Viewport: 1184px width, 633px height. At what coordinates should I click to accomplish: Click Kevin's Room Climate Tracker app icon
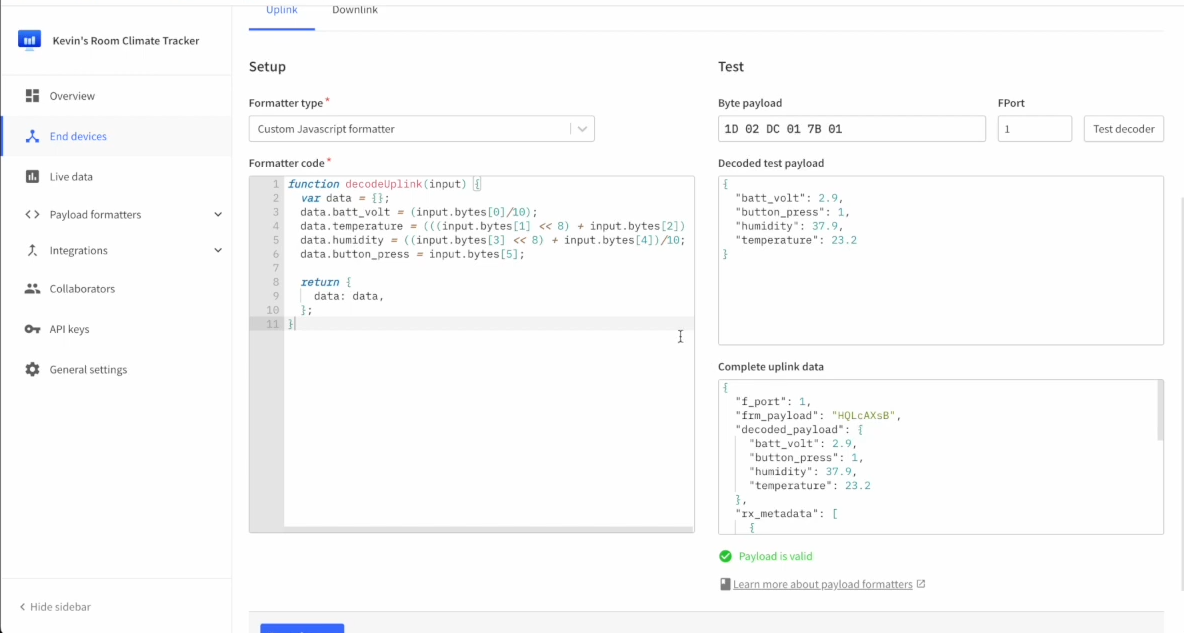click(28, 40)
